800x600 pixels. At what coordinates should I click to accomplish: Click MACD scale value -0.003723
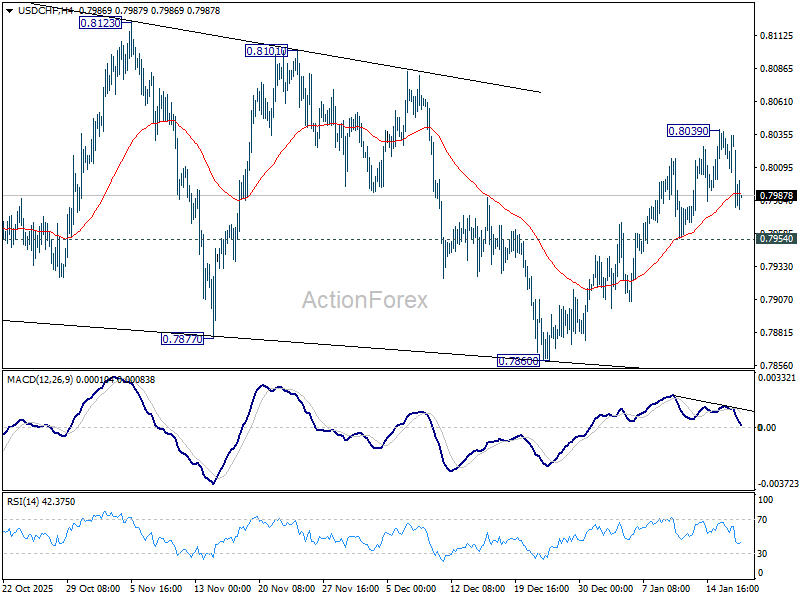[x=778, y=483]
